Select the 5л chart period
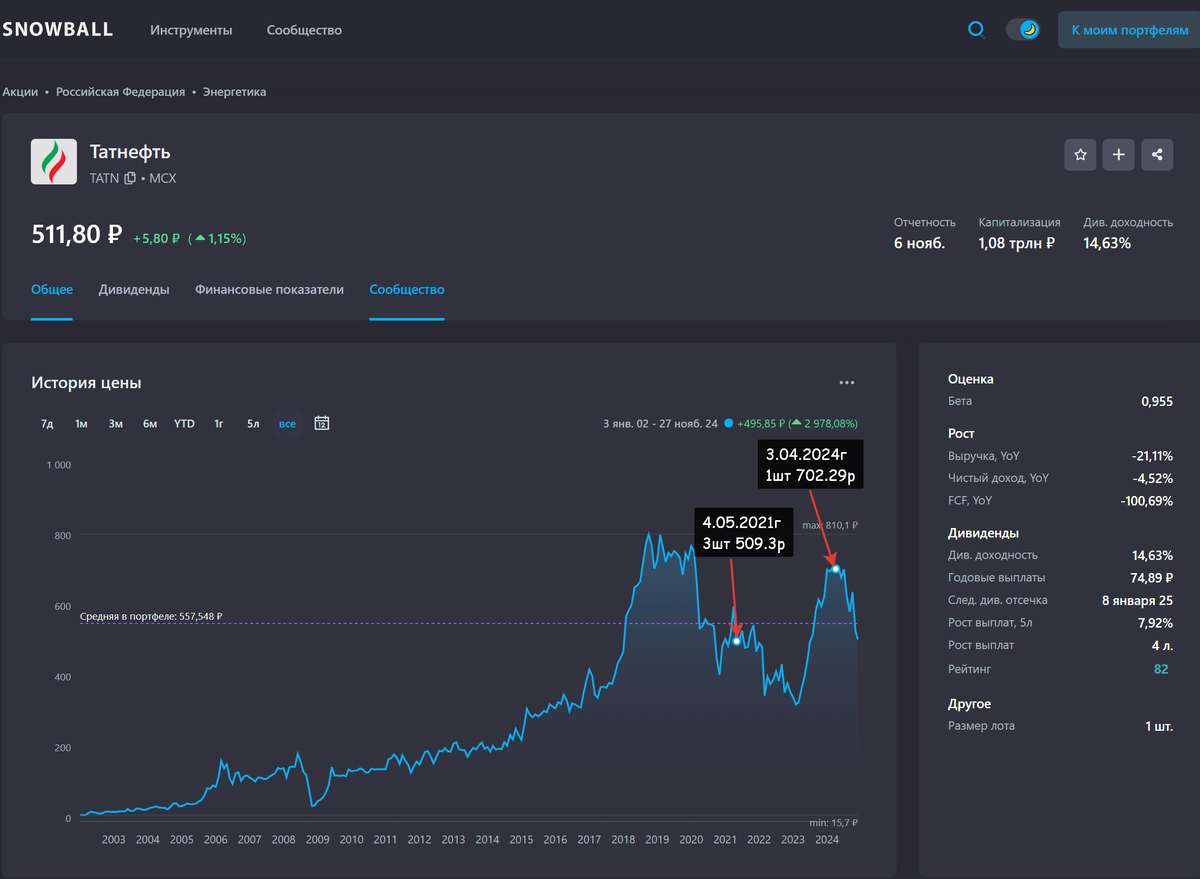Viewport: 1200px width, 879px height. coord(253,424)
